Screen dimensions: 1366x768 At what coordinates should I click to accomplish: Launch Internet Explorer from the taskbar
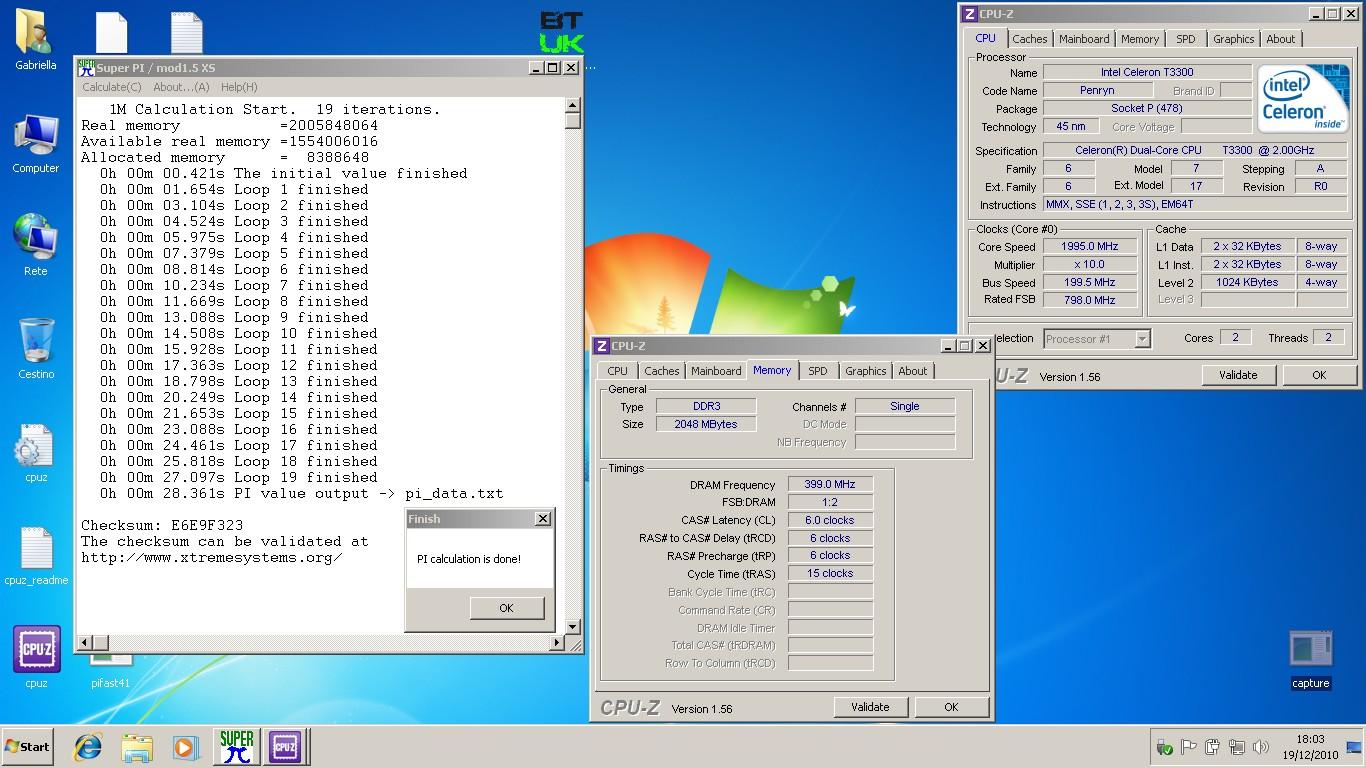pos(89,747)
